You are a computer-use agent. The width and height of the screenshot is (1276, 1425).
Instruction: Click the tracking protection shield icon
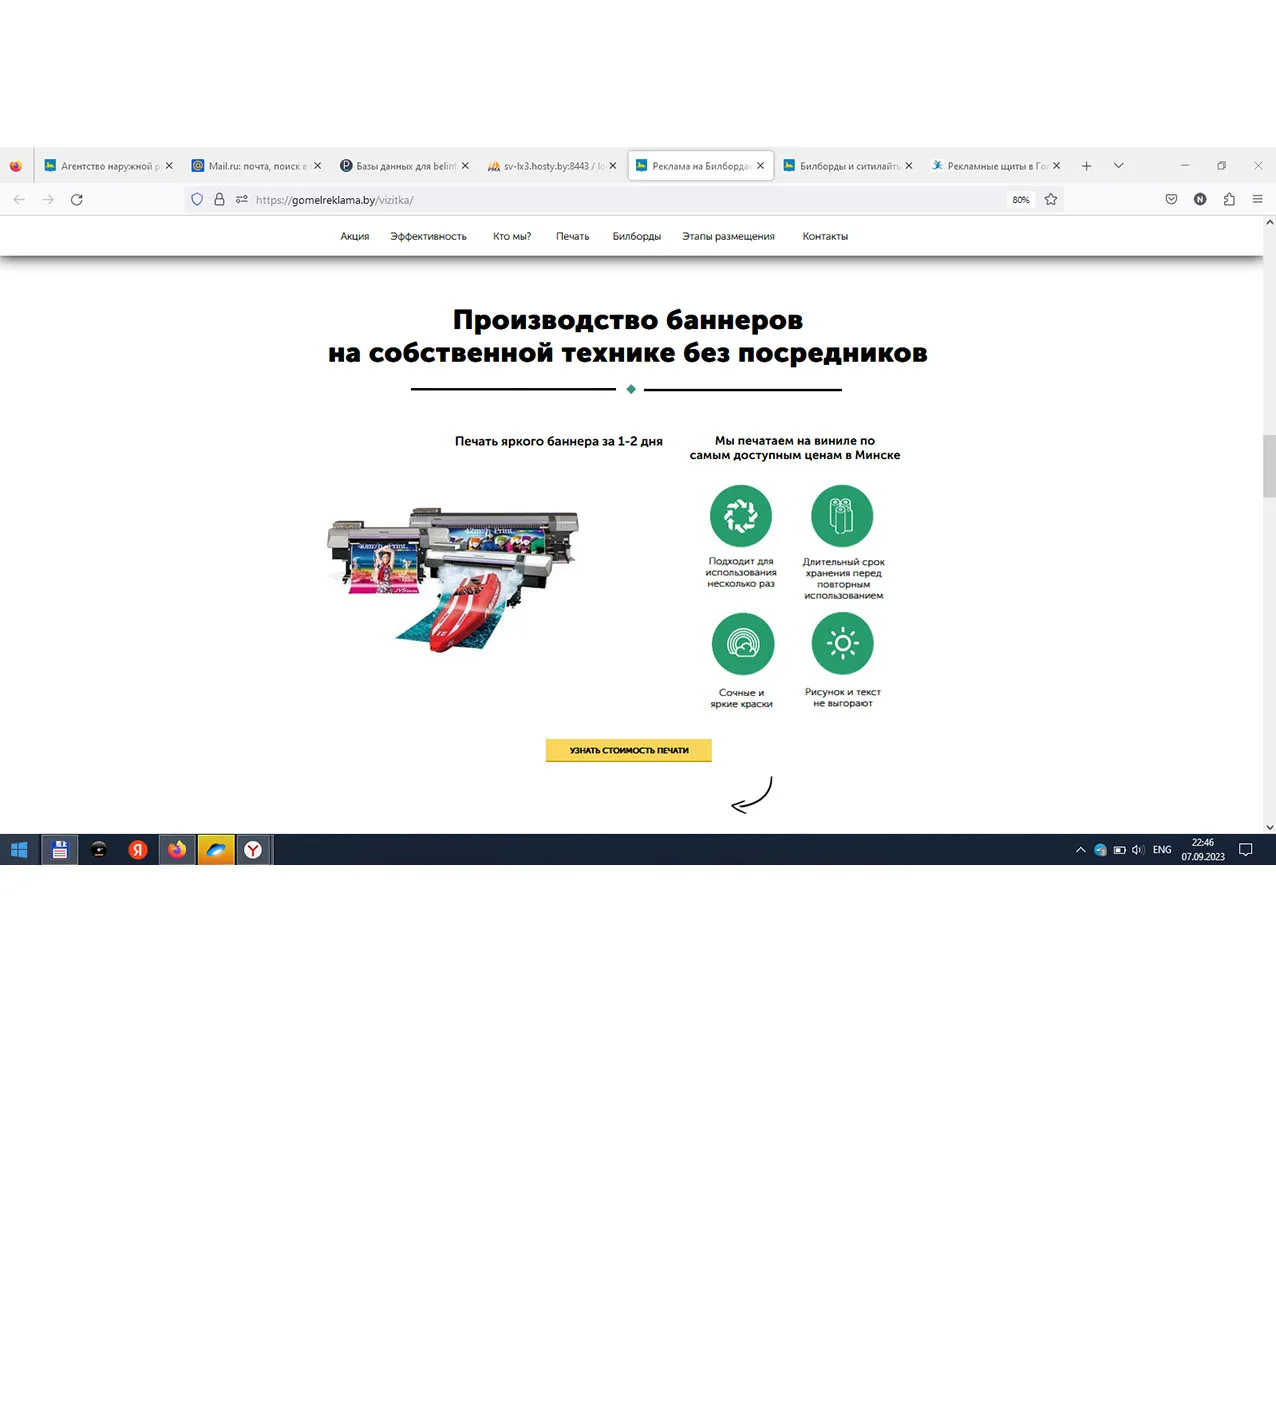197,200
